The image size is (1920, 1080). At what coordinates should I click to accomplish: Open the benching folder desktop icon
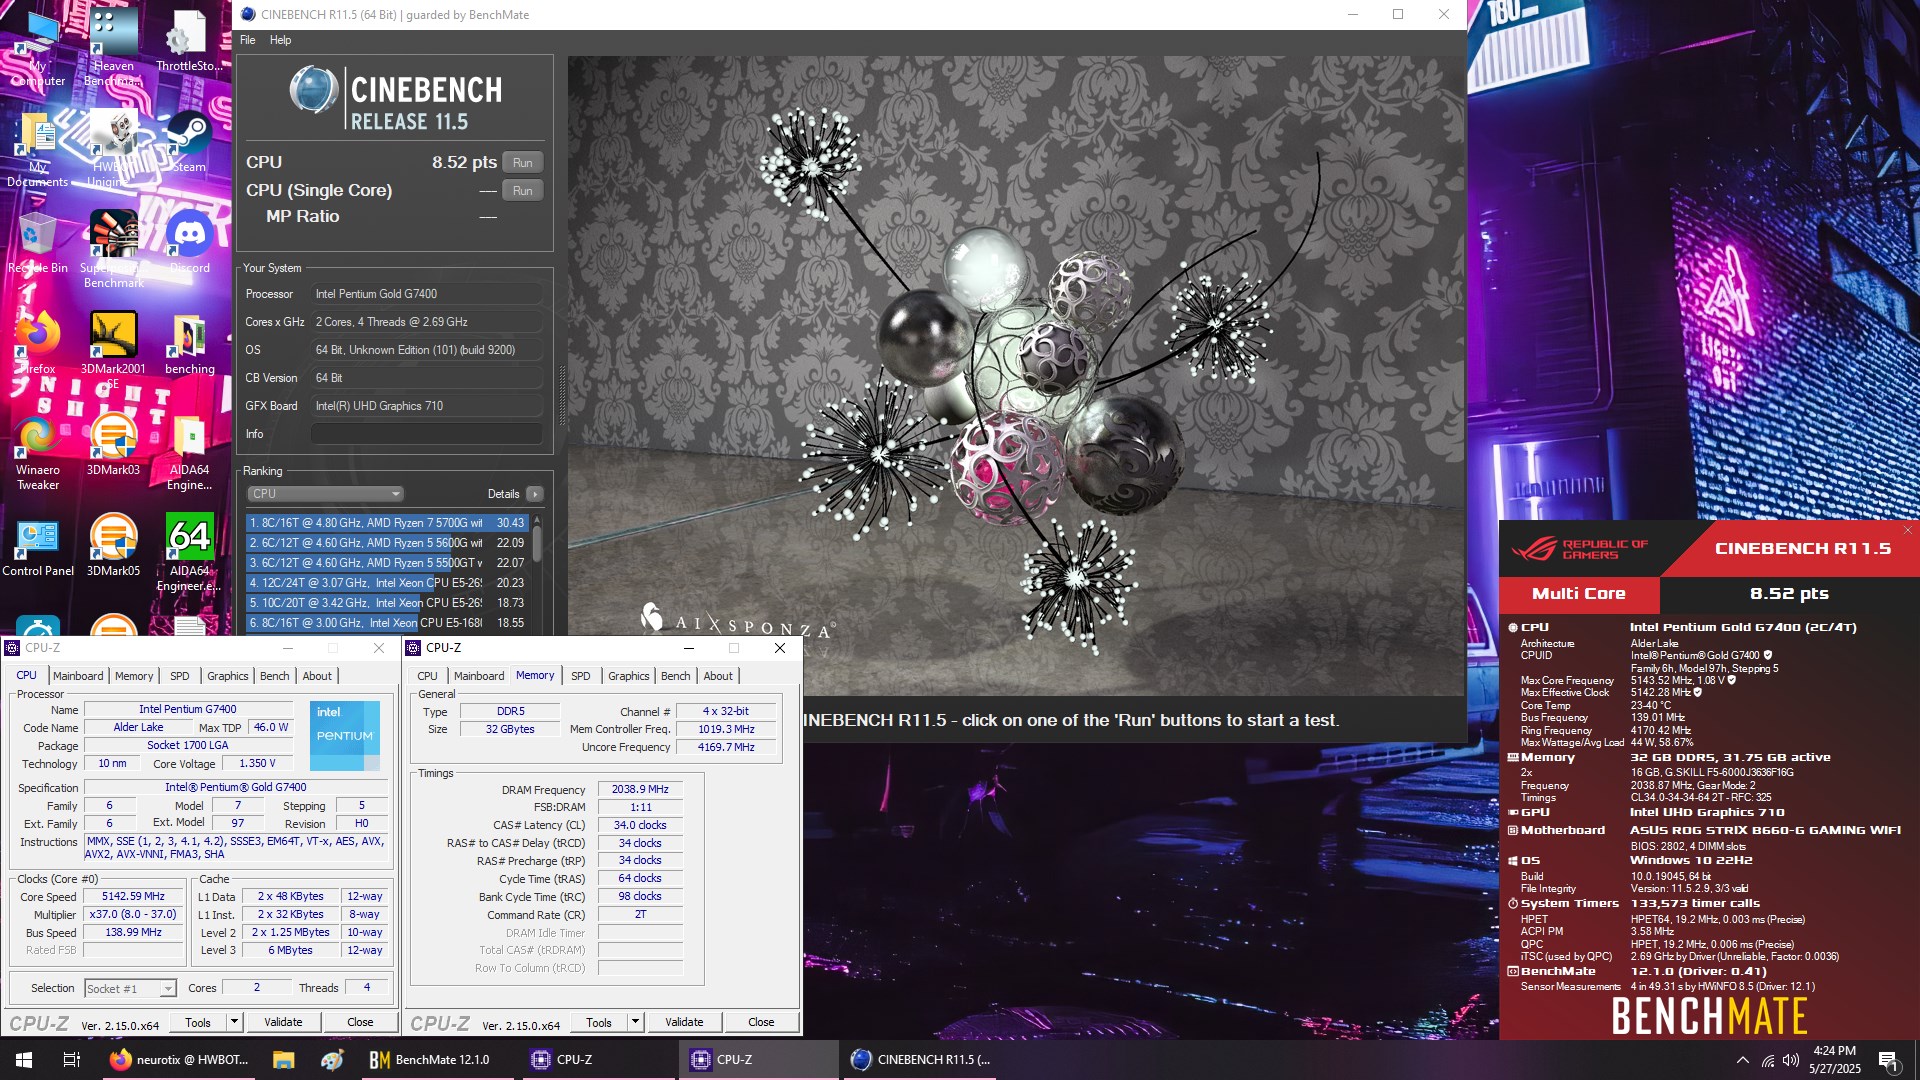(189, 344)
